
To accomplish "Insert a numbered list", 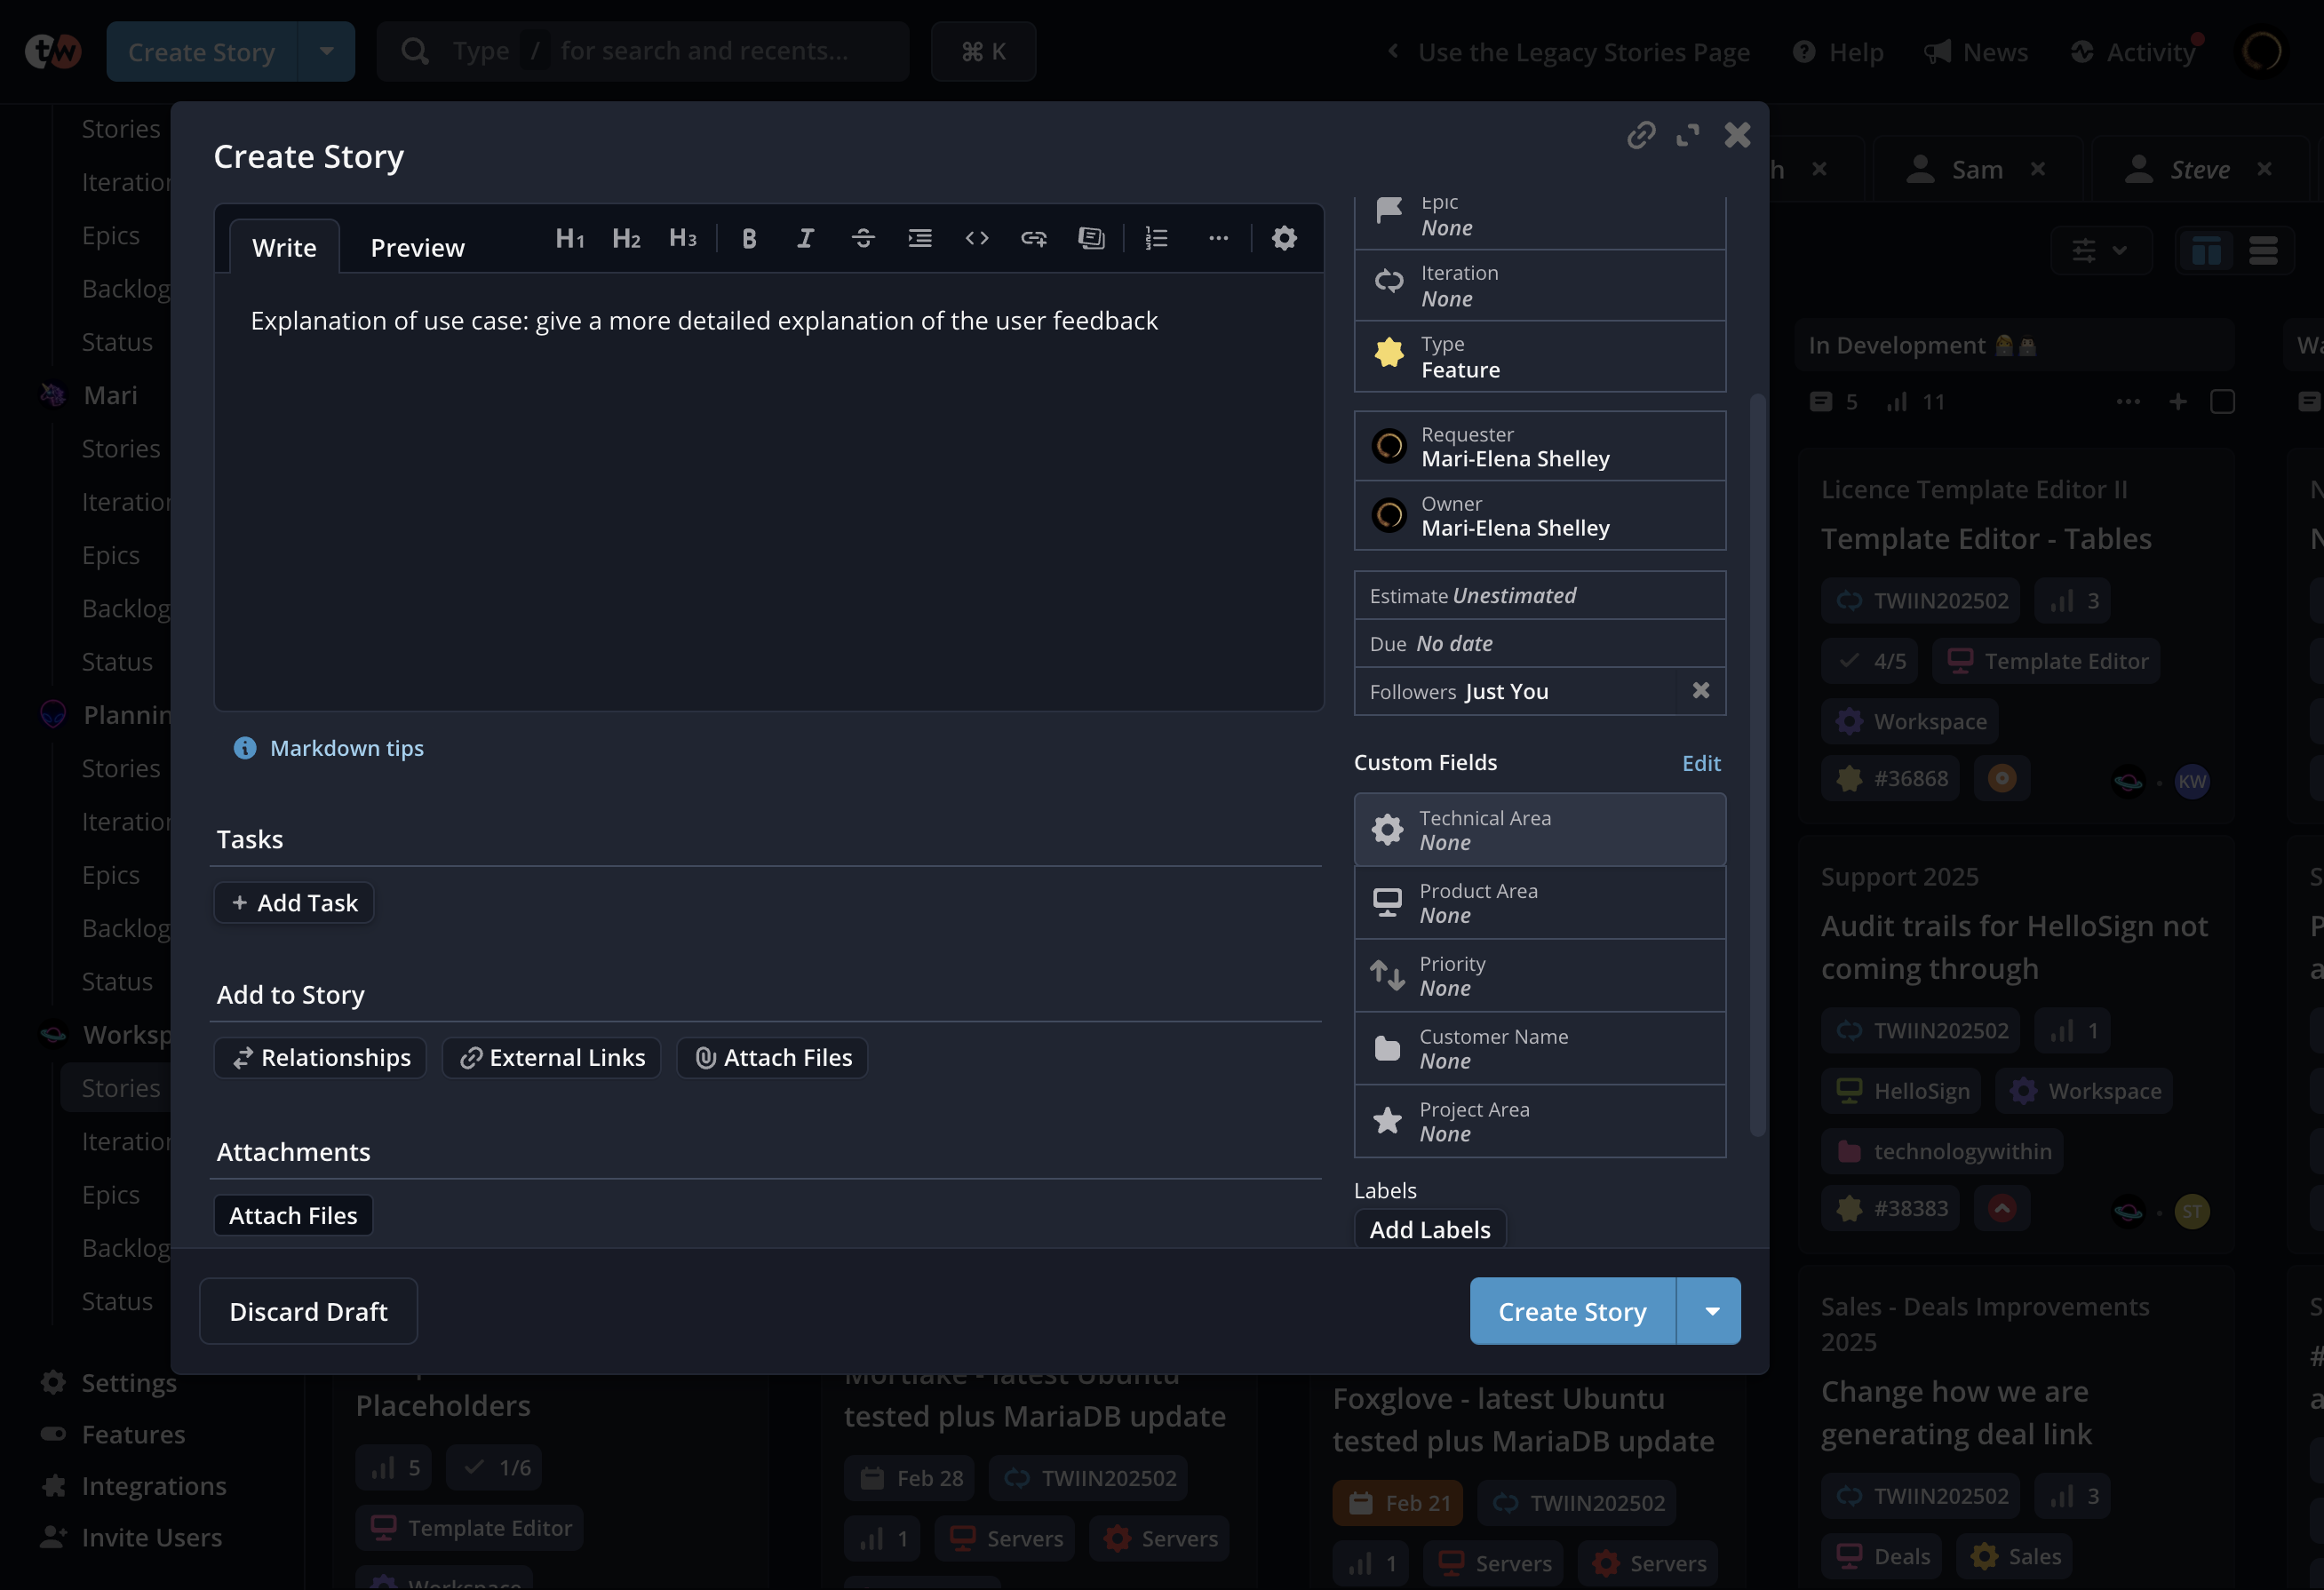I will click(1156, 239).
